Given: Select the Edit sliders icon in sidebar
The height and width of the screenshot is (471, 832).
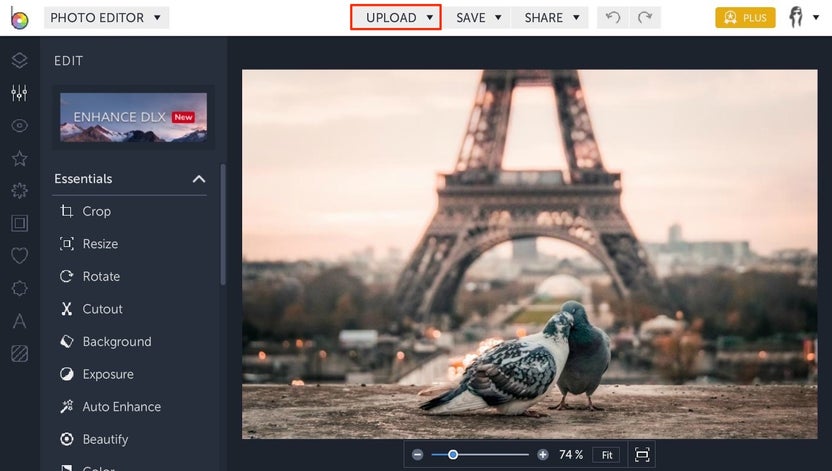Looking at the screenshot, I should [x=20, y=93].
